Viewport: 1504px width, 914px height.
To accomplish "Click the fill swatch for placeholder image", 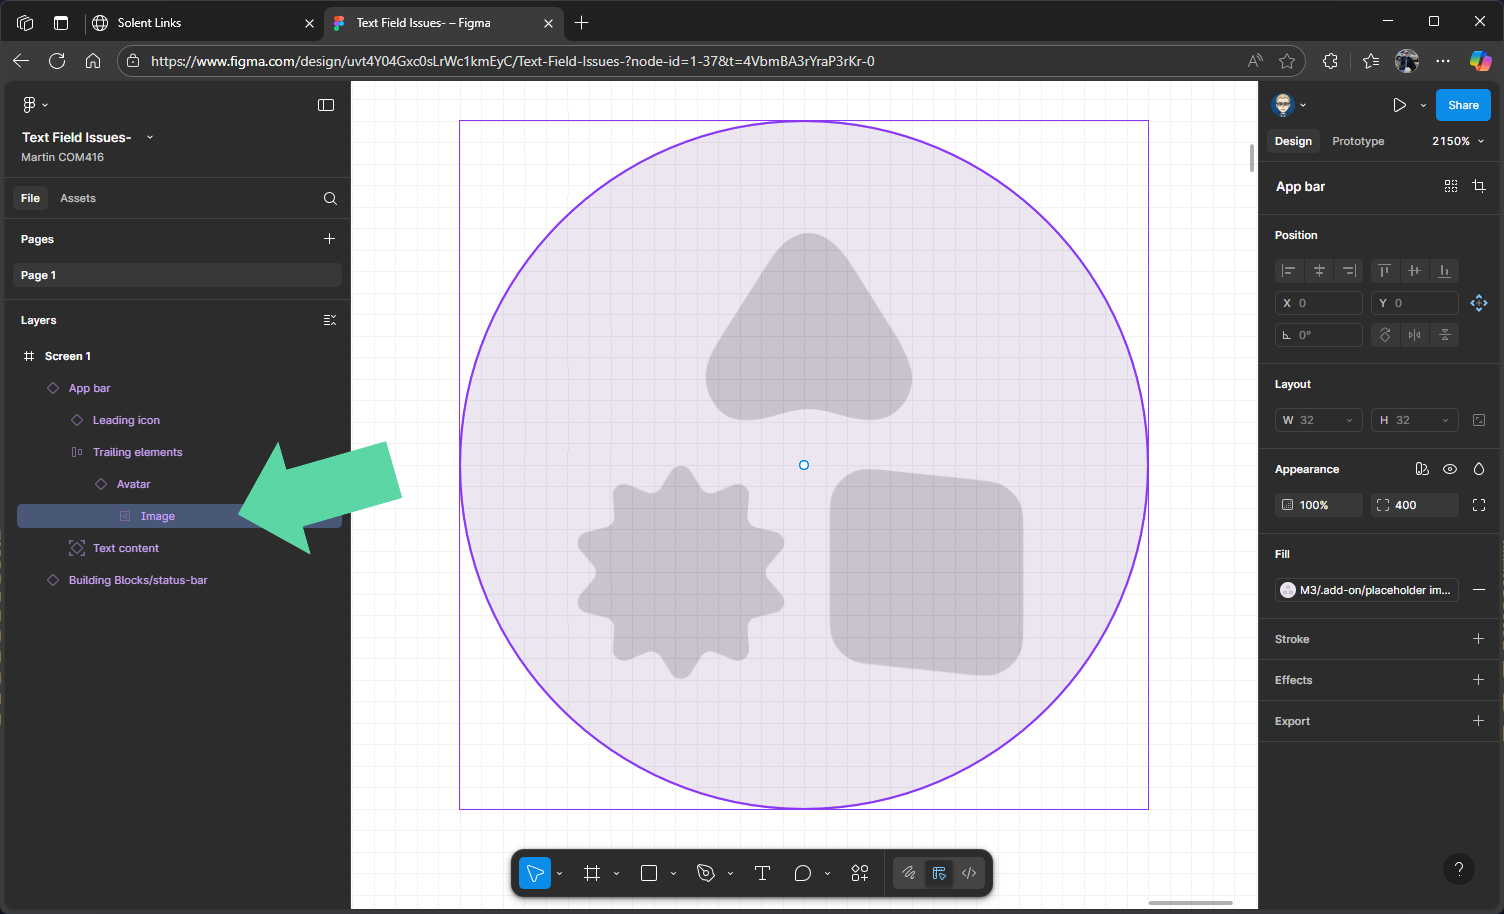I will pos(1288,590).
